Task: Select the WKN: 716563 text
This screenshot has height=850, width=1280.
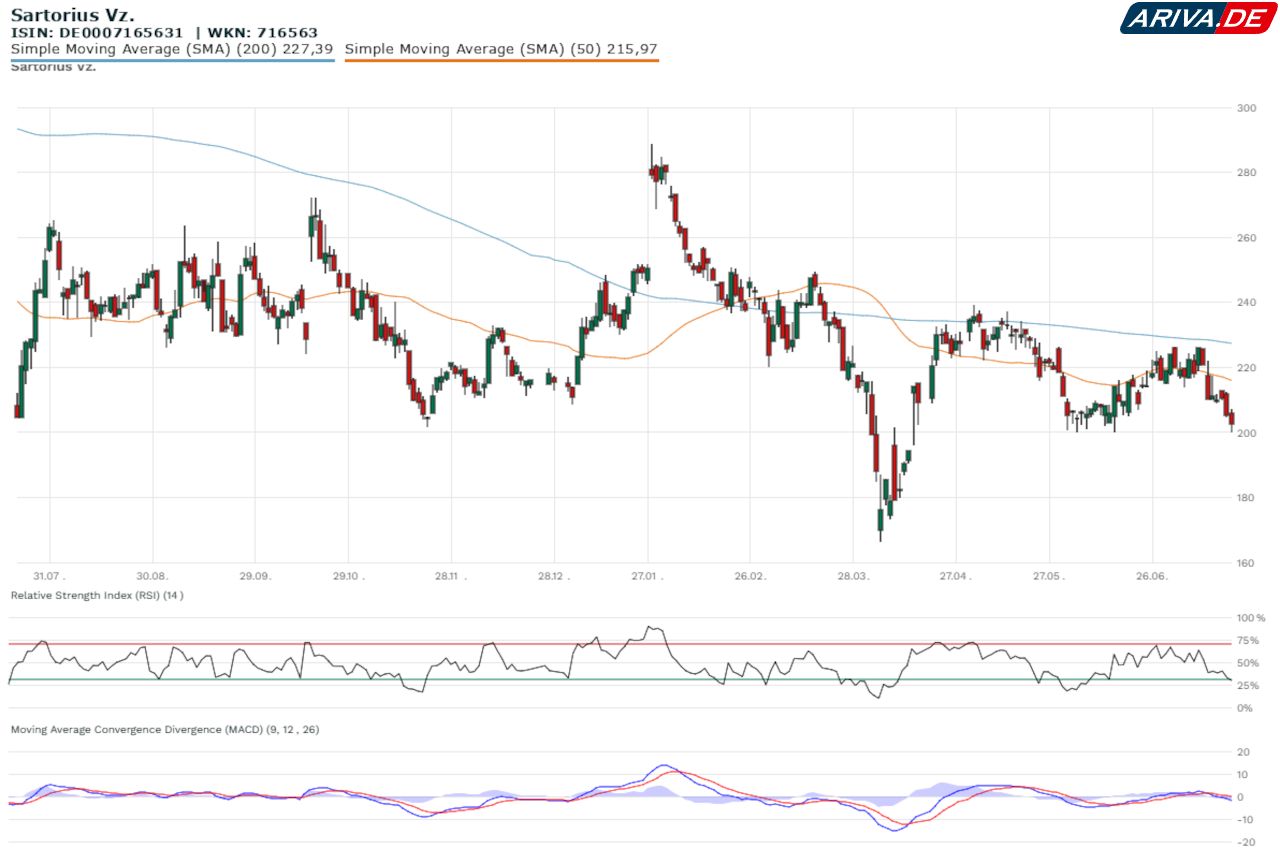Action: coord(262,32)
